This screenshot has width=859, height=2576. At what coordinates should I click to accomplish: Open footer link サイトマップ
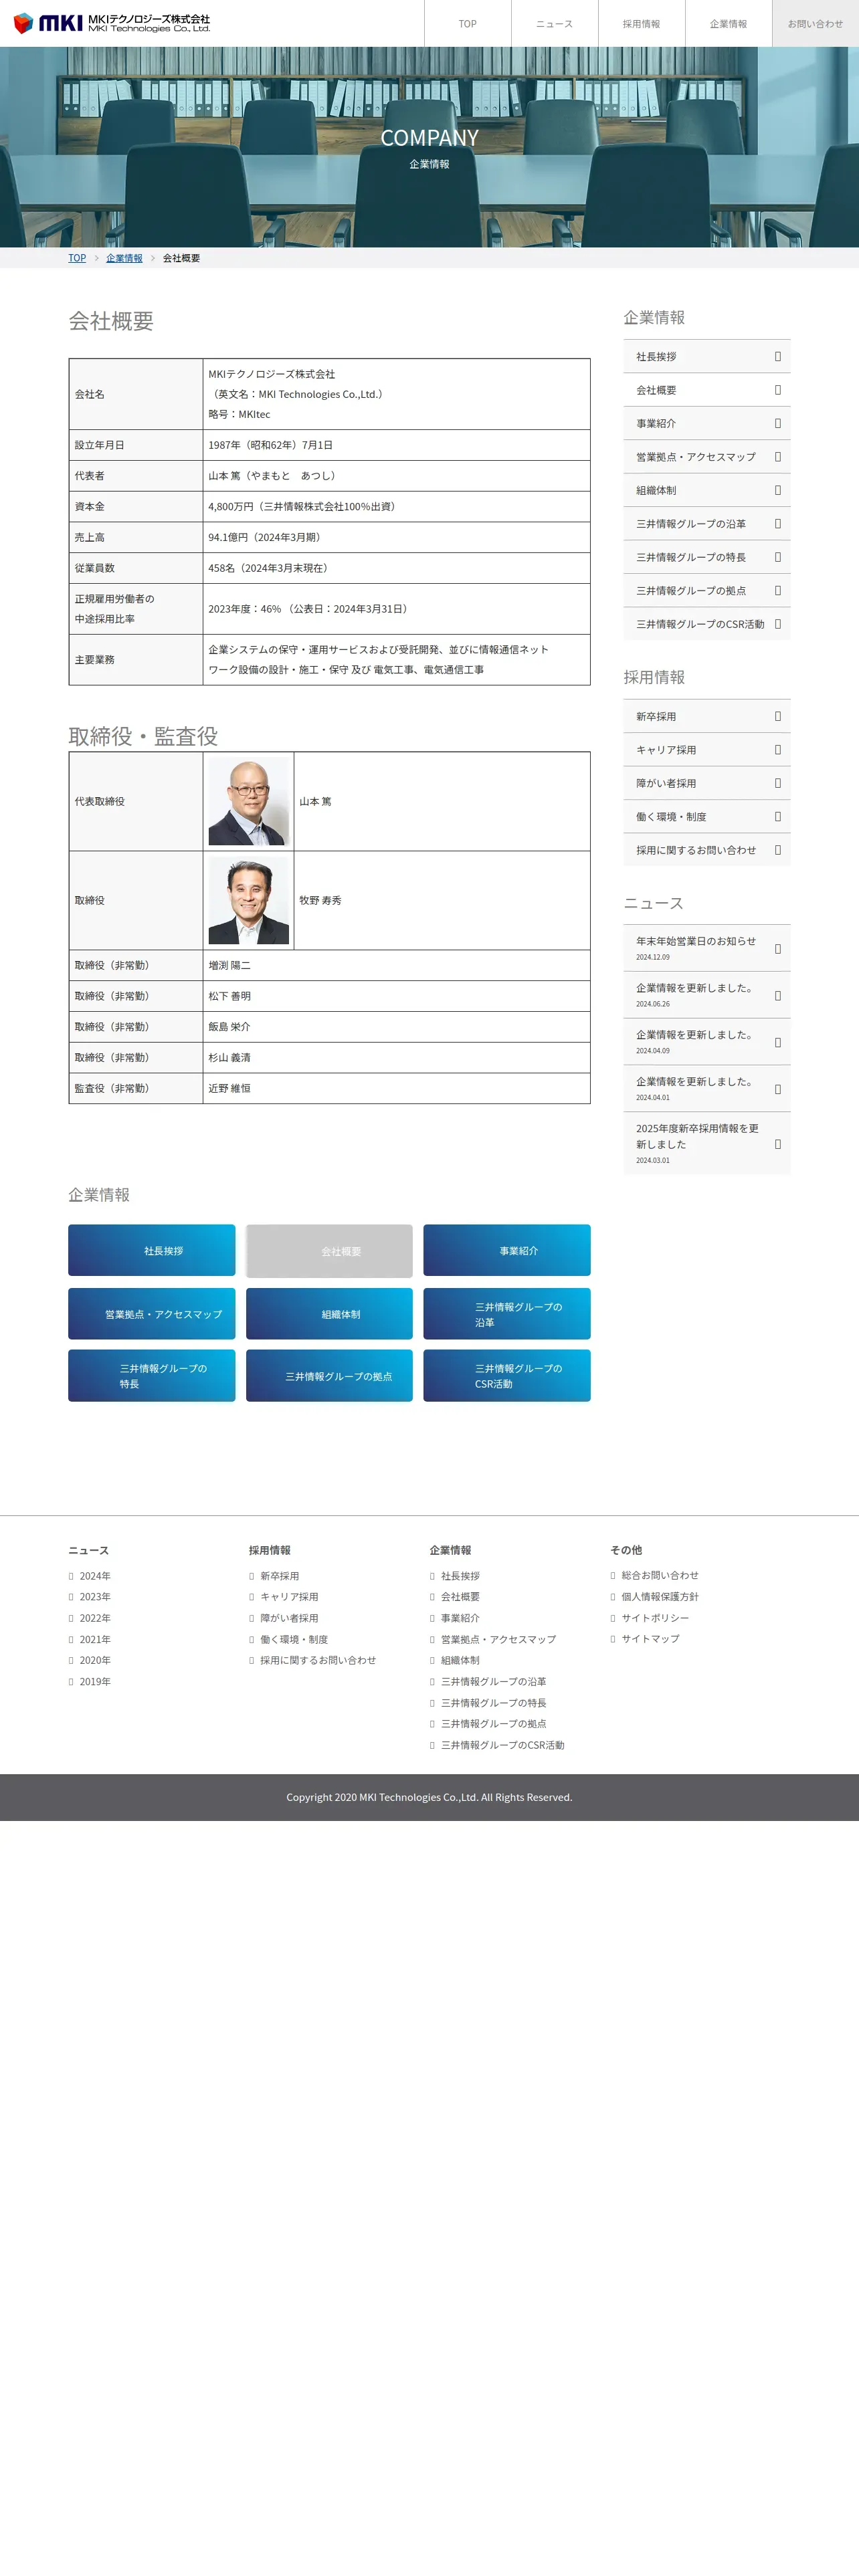pyautogui.click(x=650, y=1639)
